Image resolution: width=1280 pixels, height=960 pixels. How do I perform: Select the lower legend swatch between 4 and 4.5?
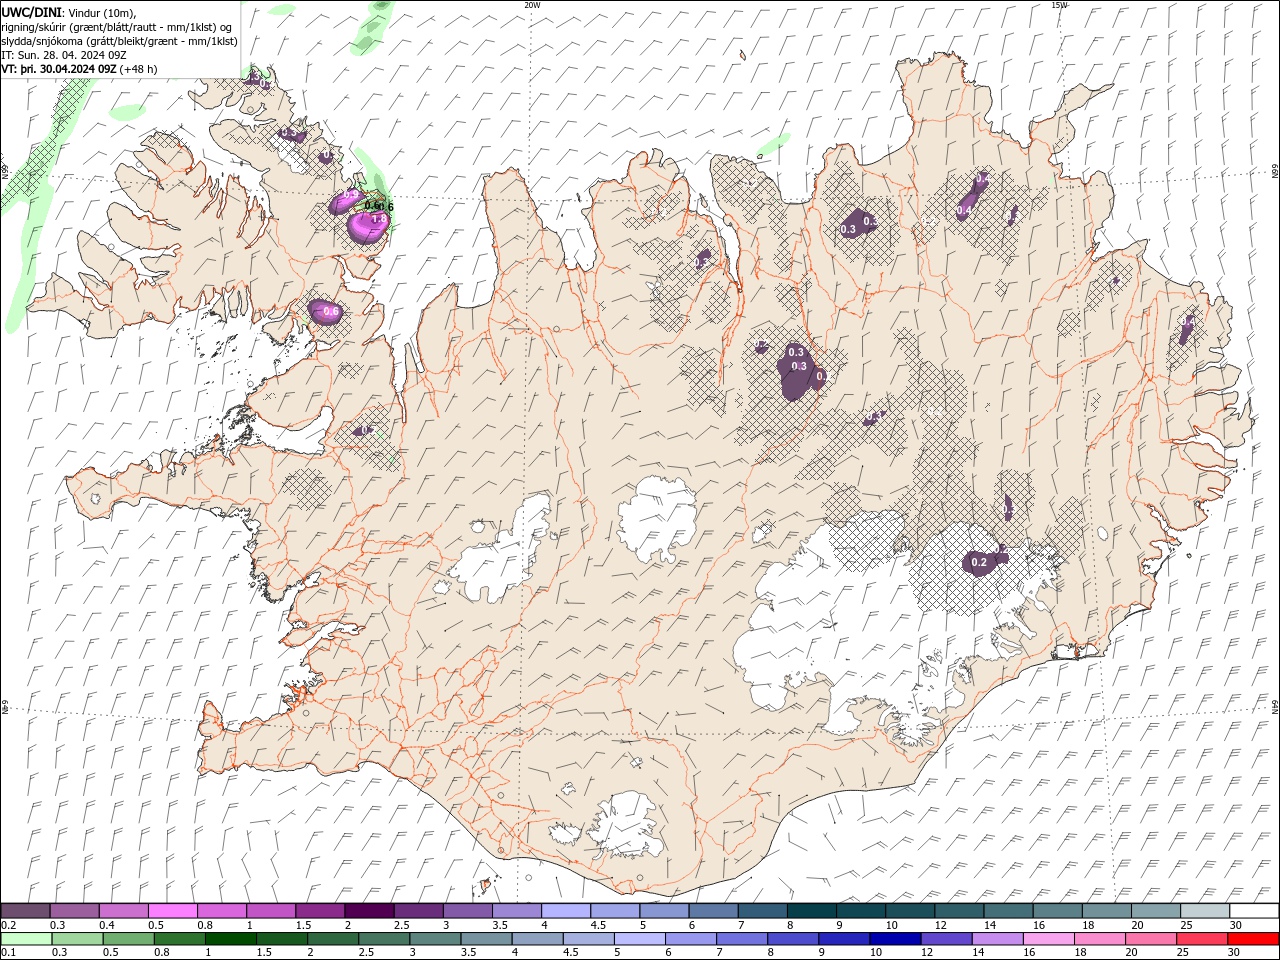pos(537,939)
